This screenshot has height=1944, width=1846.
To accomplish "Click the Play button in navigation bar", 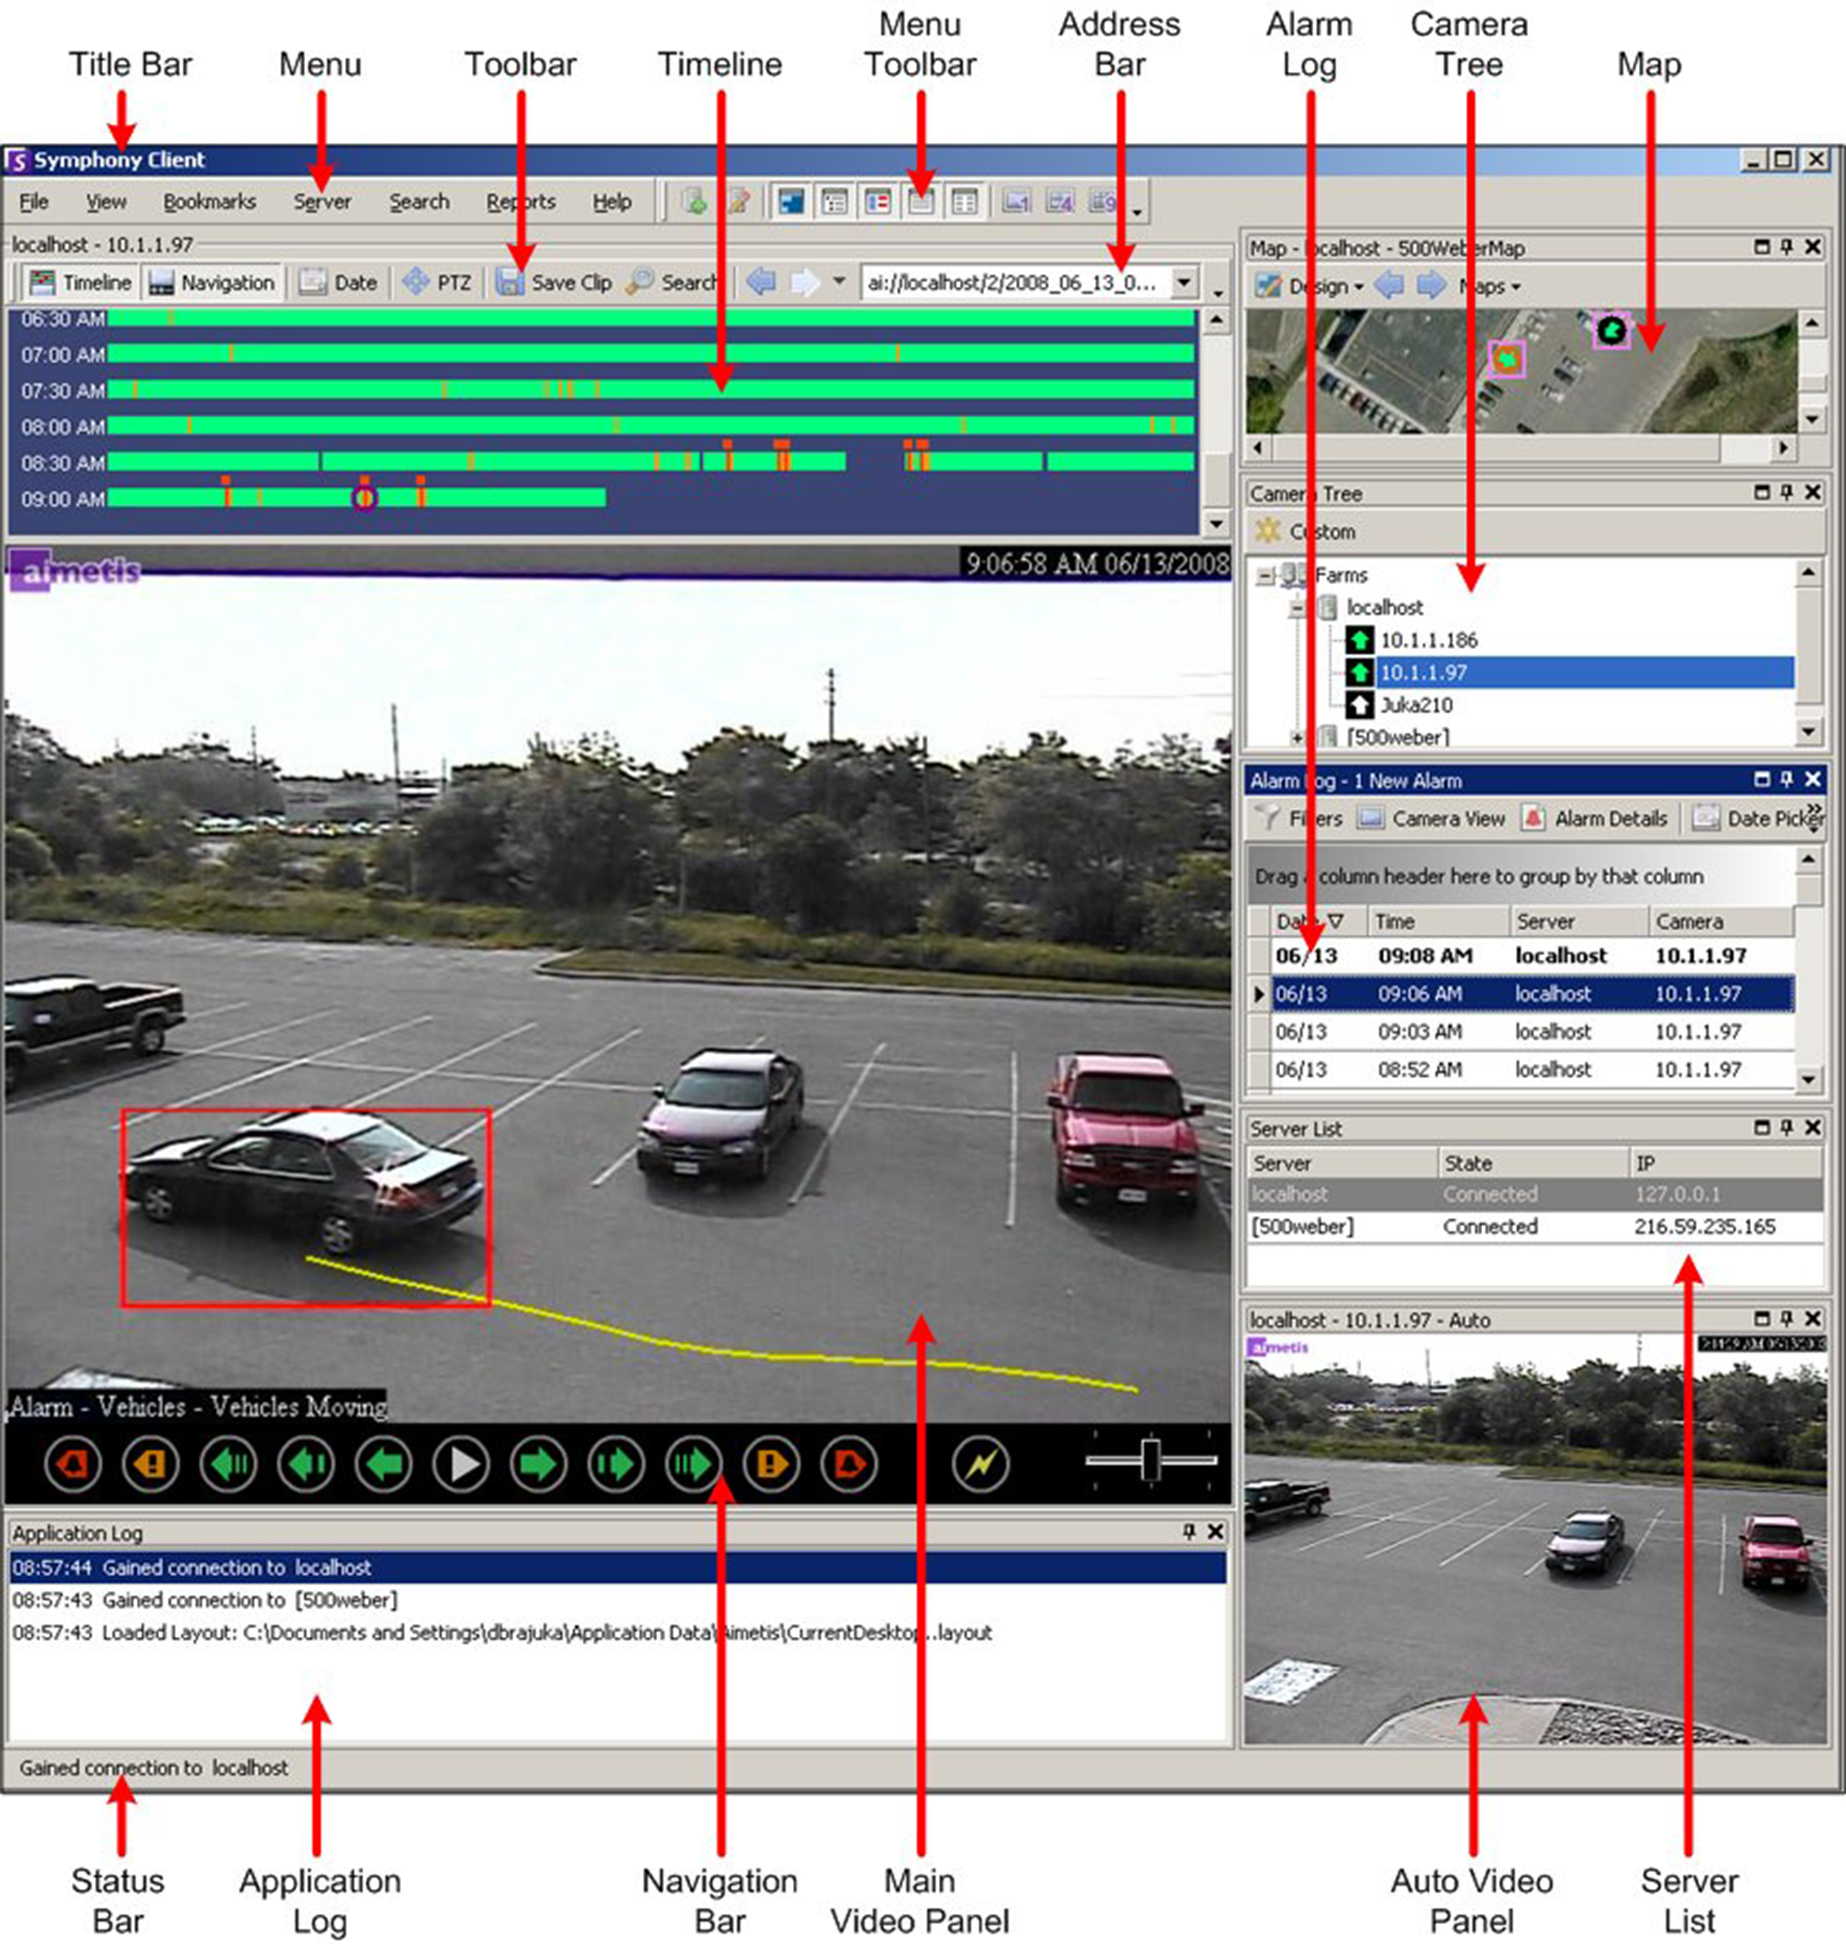I will click(461, 1464).
